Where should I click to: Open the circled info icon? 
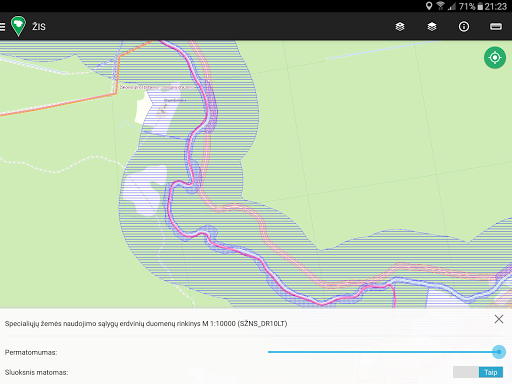click(464, 27)
